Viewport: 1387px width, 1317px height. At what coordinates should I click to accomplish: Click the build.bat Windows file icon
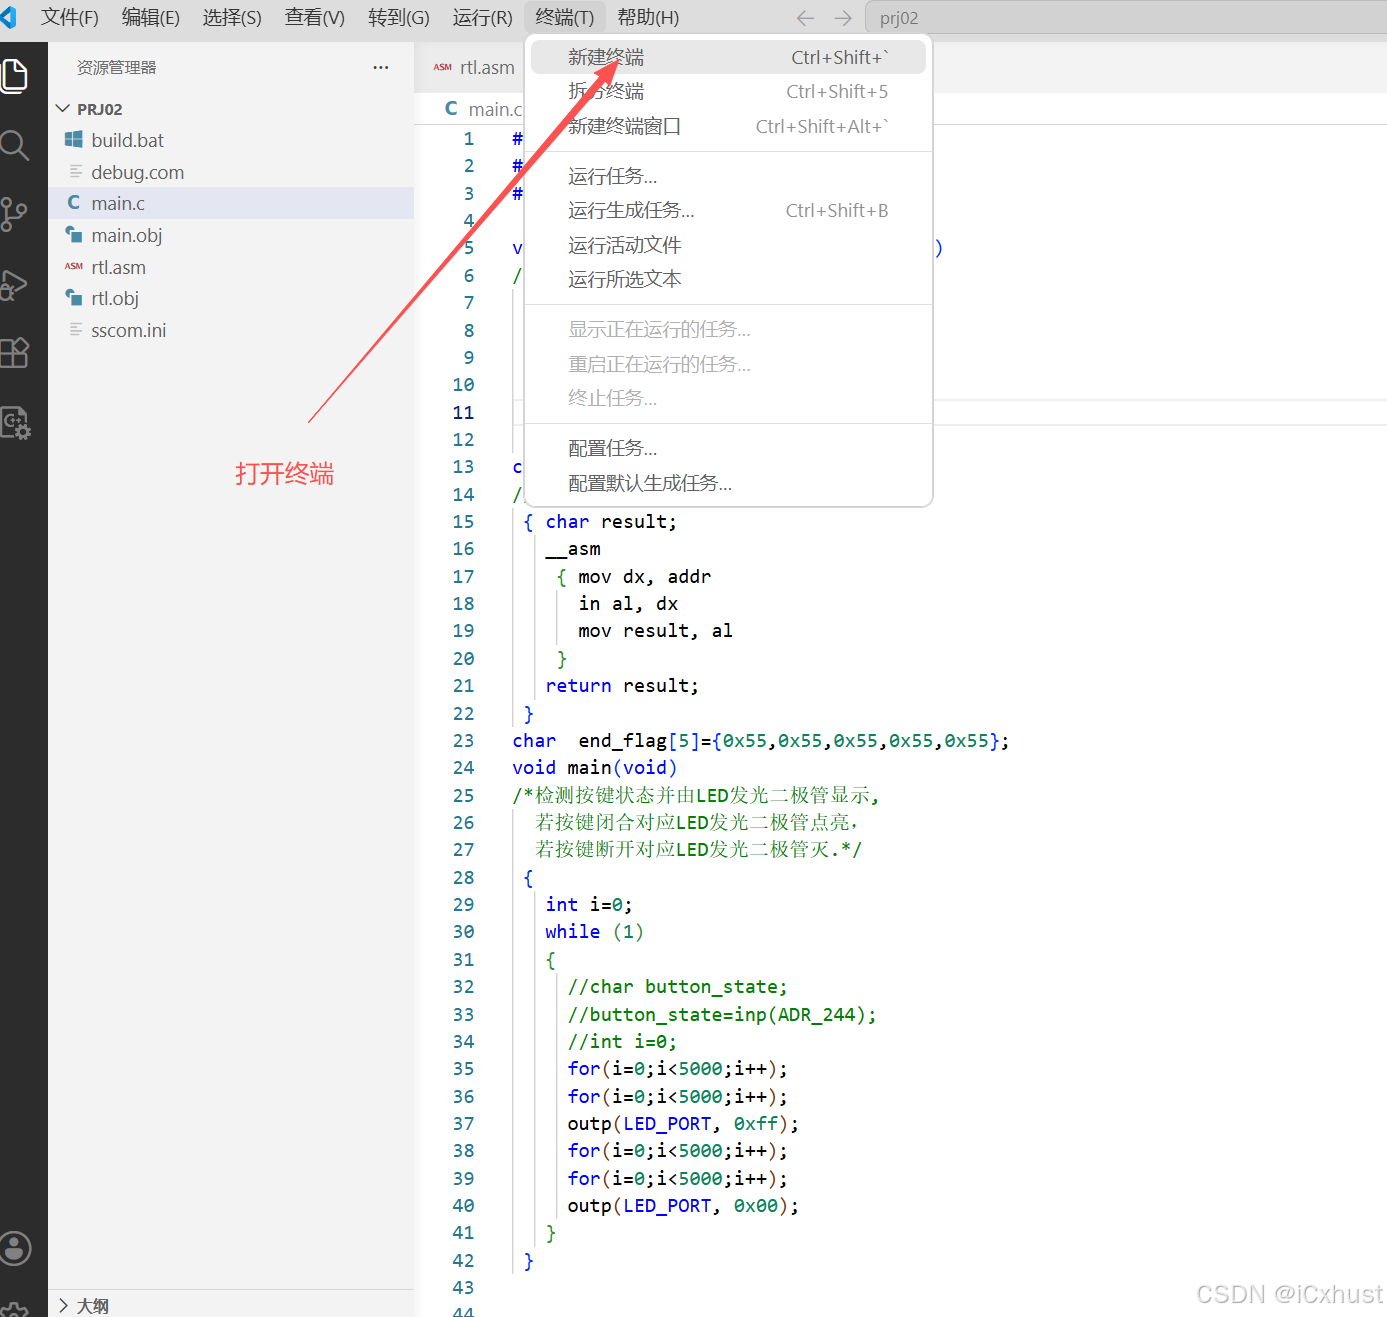coord(74,140)
